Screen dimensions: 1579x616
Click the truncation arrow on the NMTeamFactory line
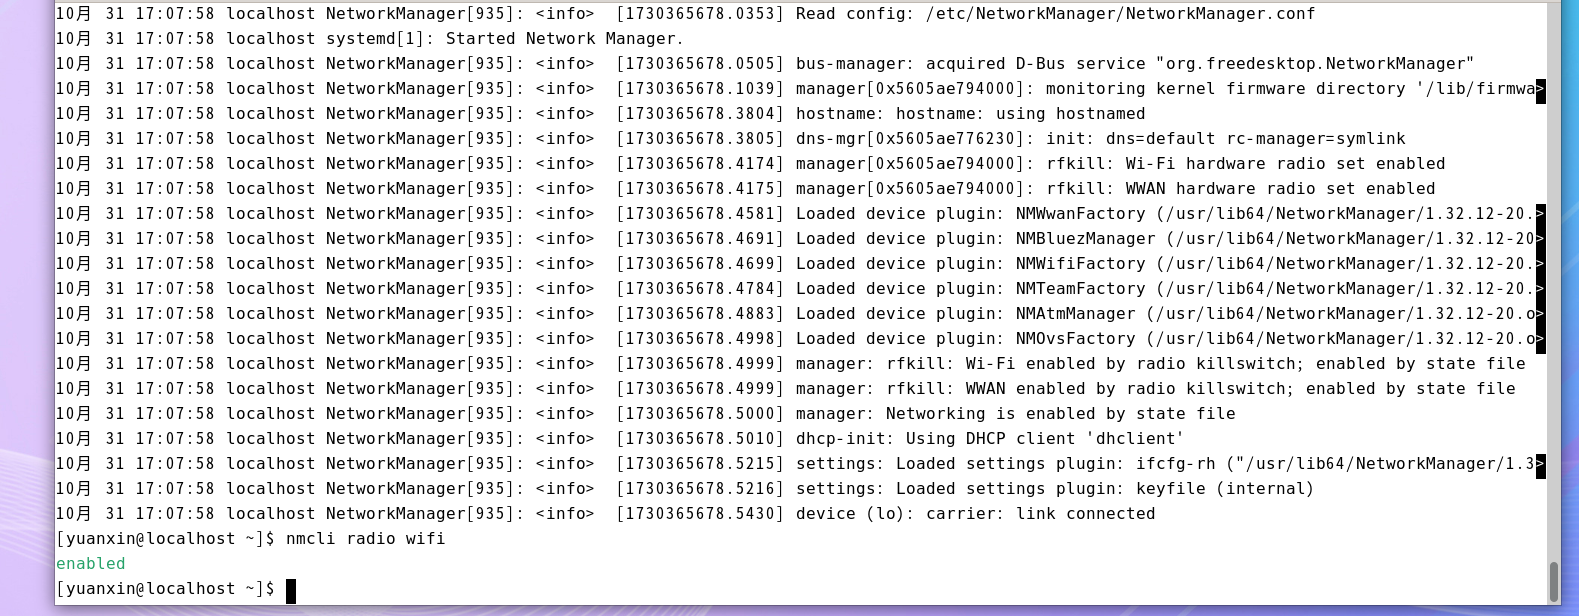pyautogui.click(x=1540, y=289)
